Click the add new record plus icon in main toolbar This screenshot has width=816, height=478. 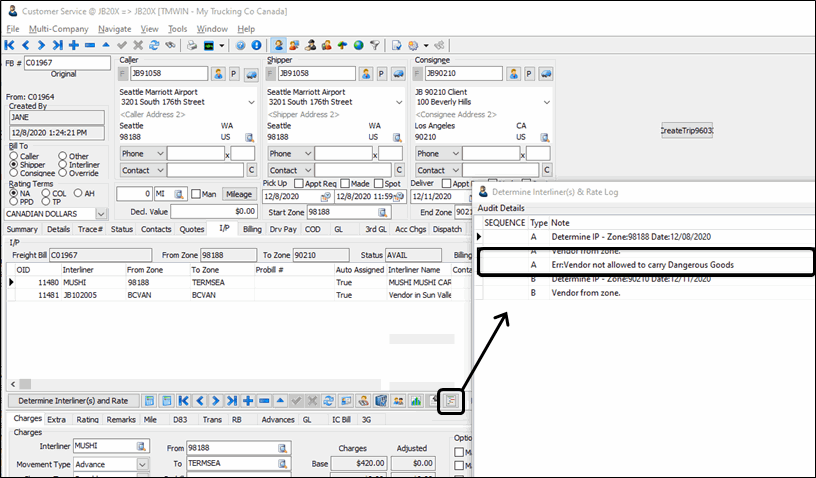[x=74, y=45]
